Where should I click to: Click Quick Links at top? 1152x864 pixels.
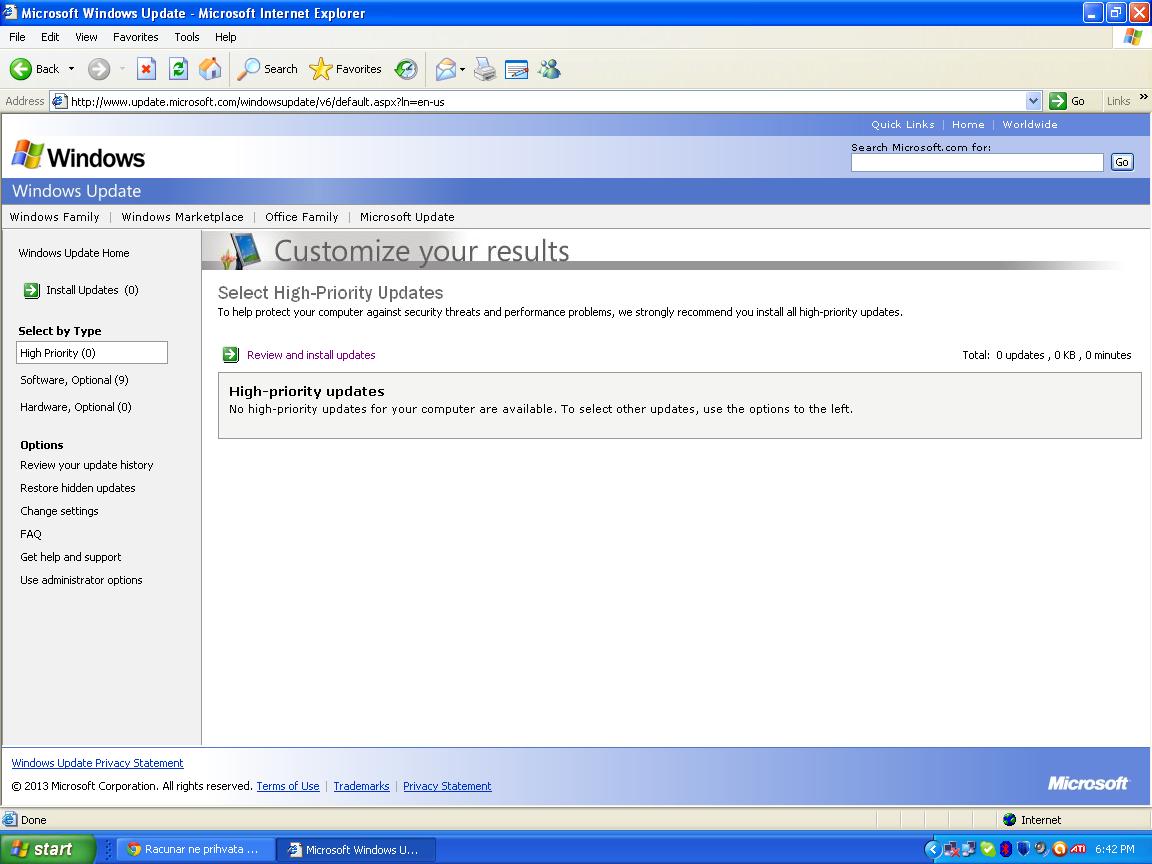[x=903, y=124]
